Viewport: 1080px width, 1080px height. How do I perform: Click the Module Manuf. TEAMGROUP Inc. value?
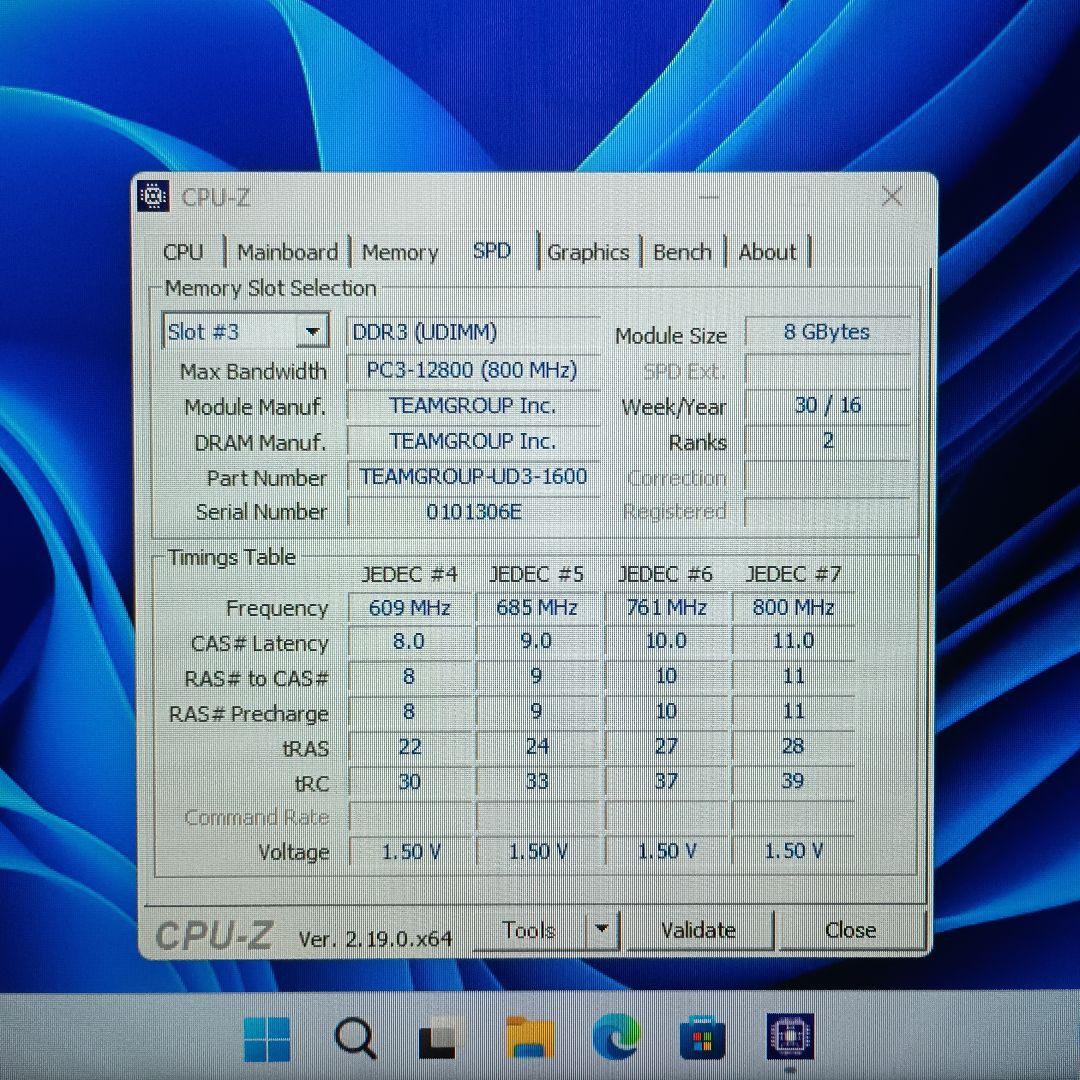473,405
